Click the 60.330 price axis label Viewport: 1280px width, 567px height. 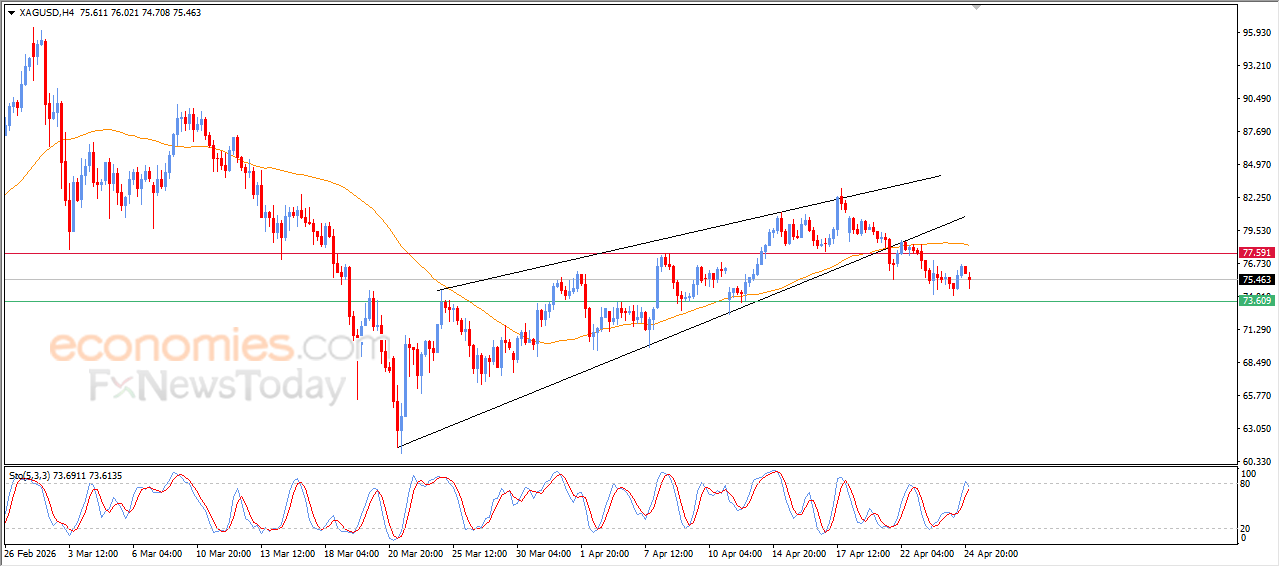tap(1255, 461)
